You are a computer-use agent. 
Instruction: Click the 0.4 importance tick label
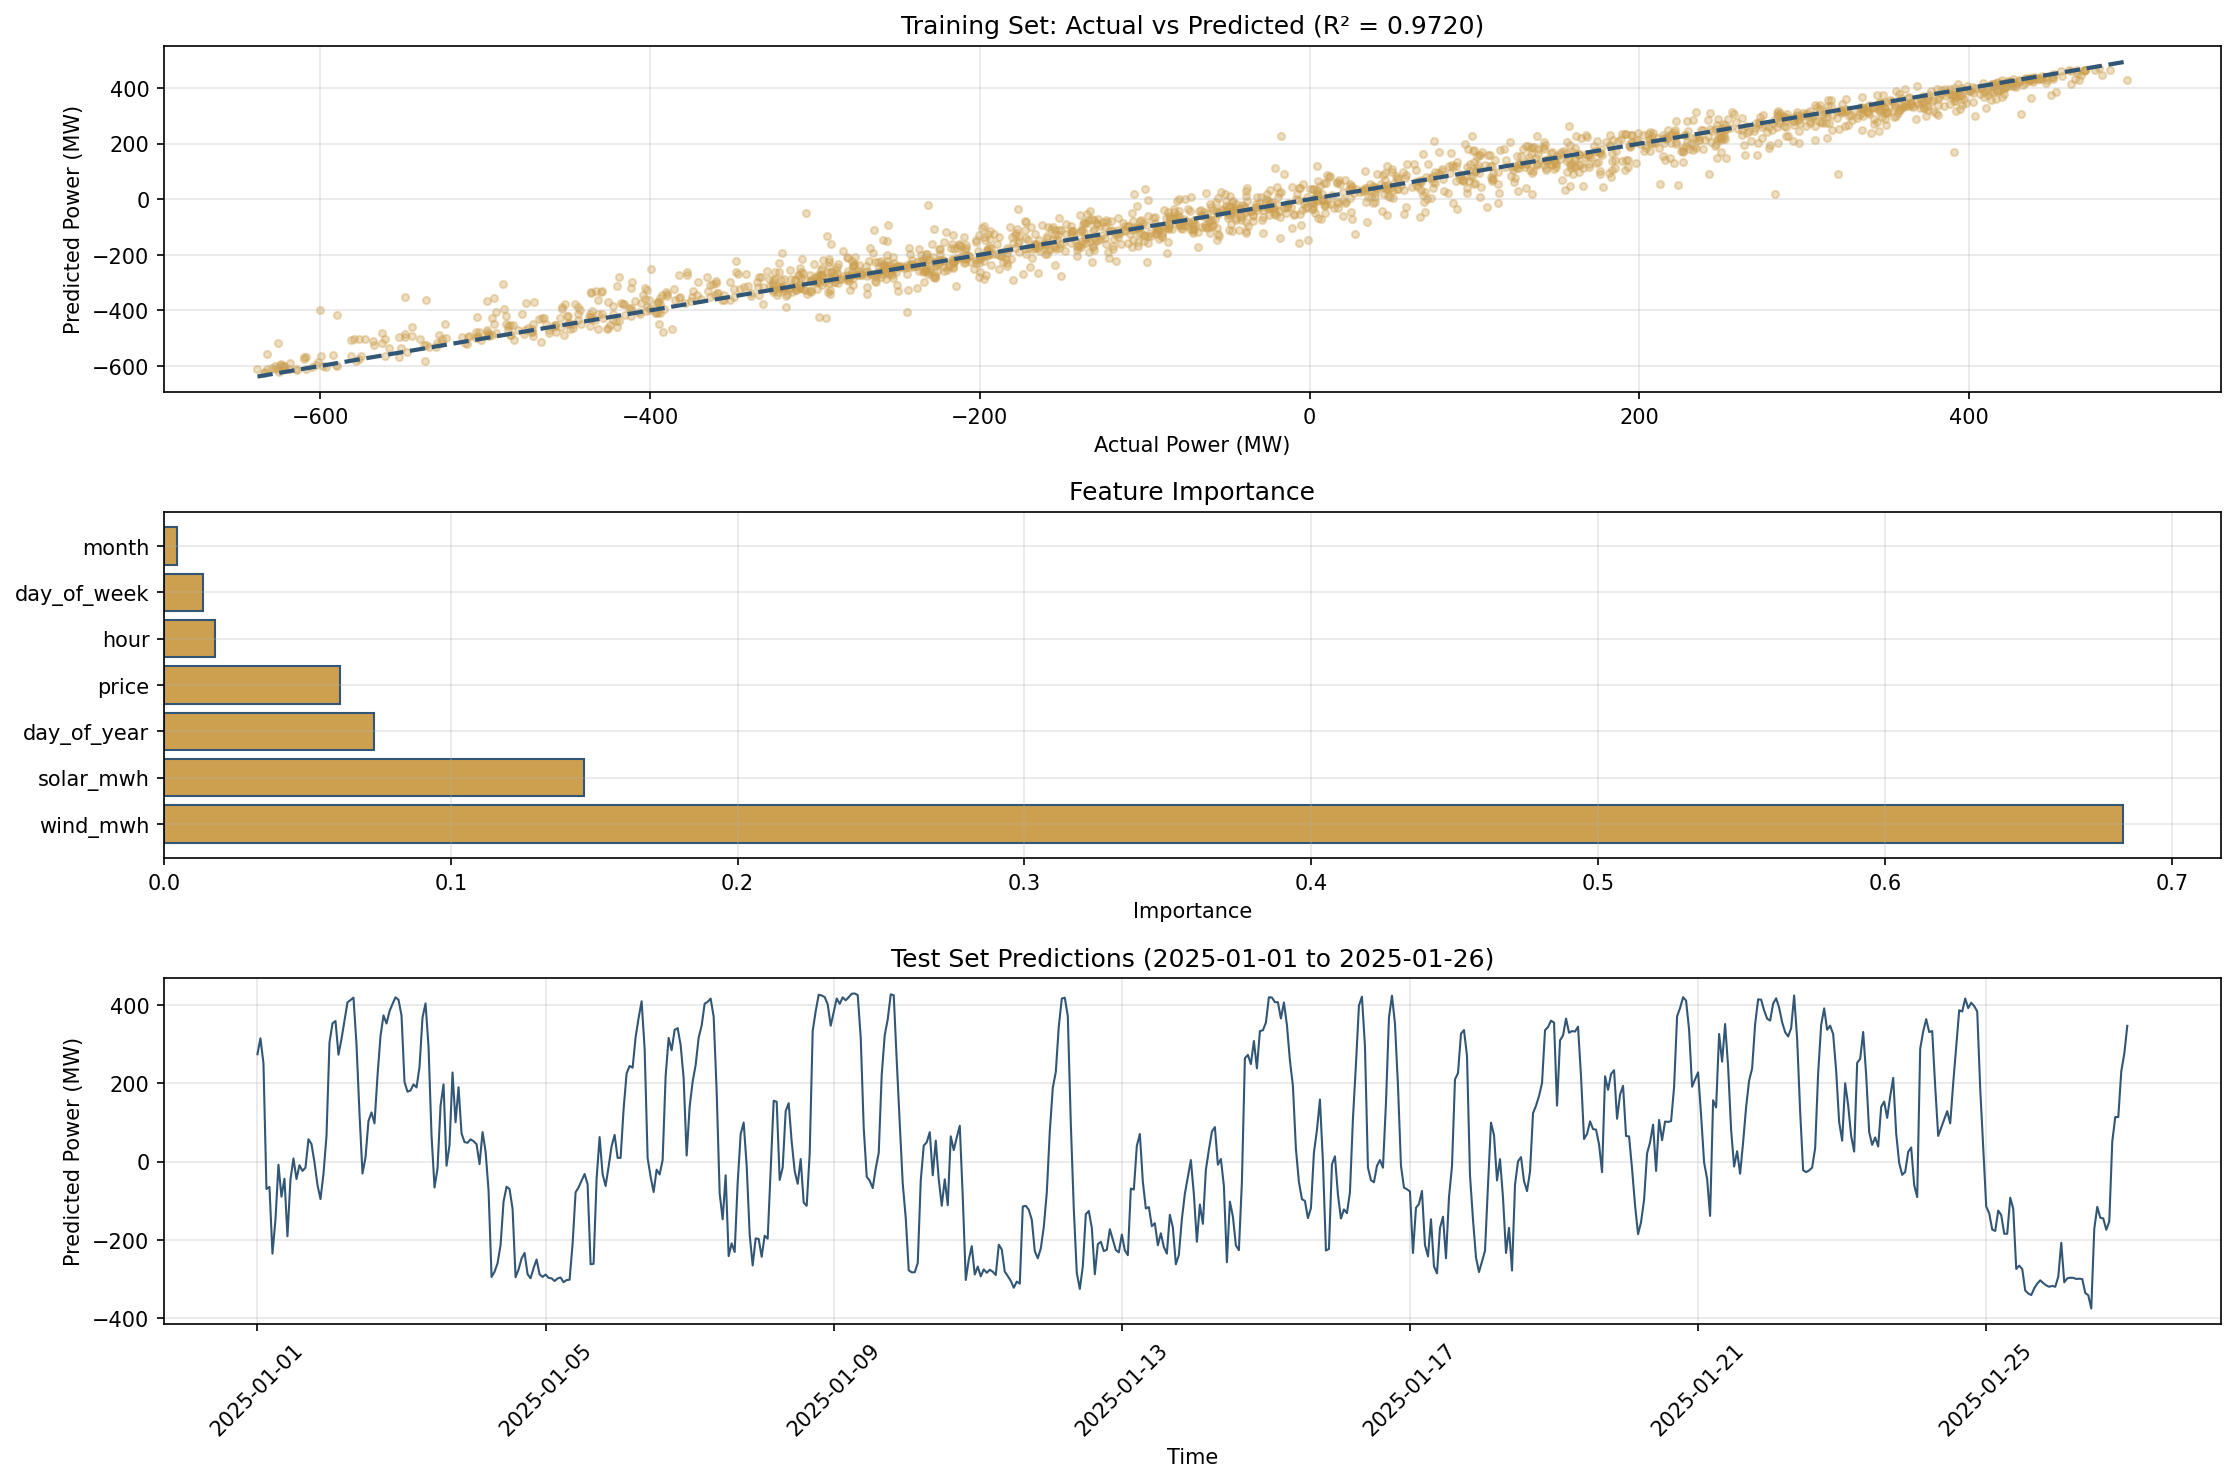click(1310, 884)
